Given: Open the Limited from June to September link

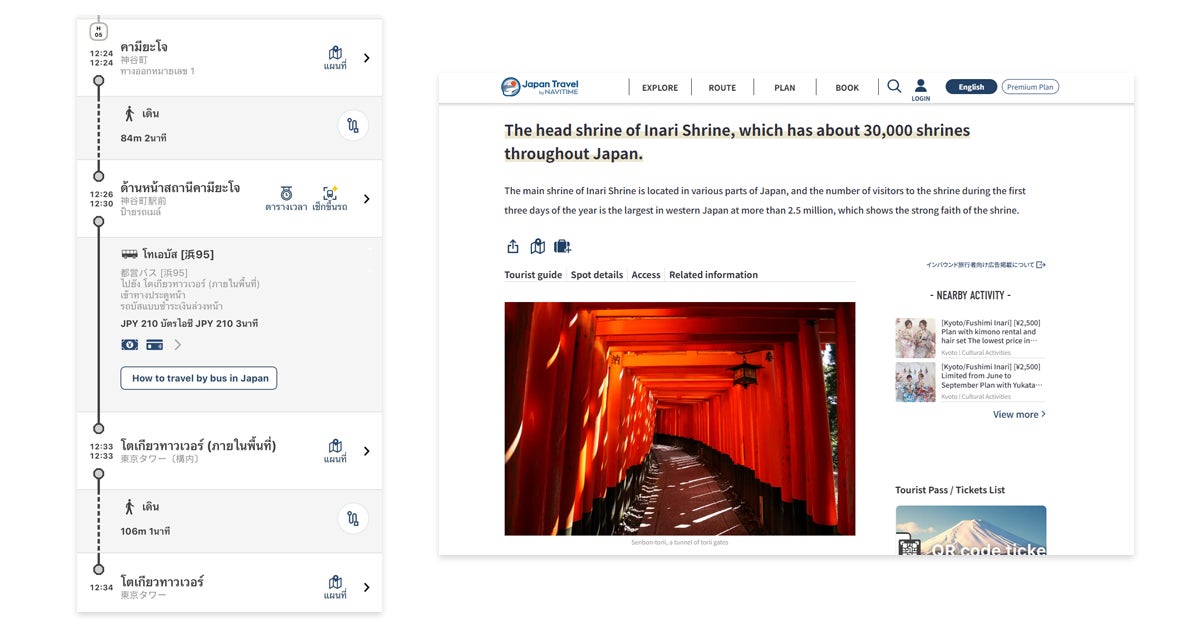Looking at the screenshot, I should tap(991, 376).
